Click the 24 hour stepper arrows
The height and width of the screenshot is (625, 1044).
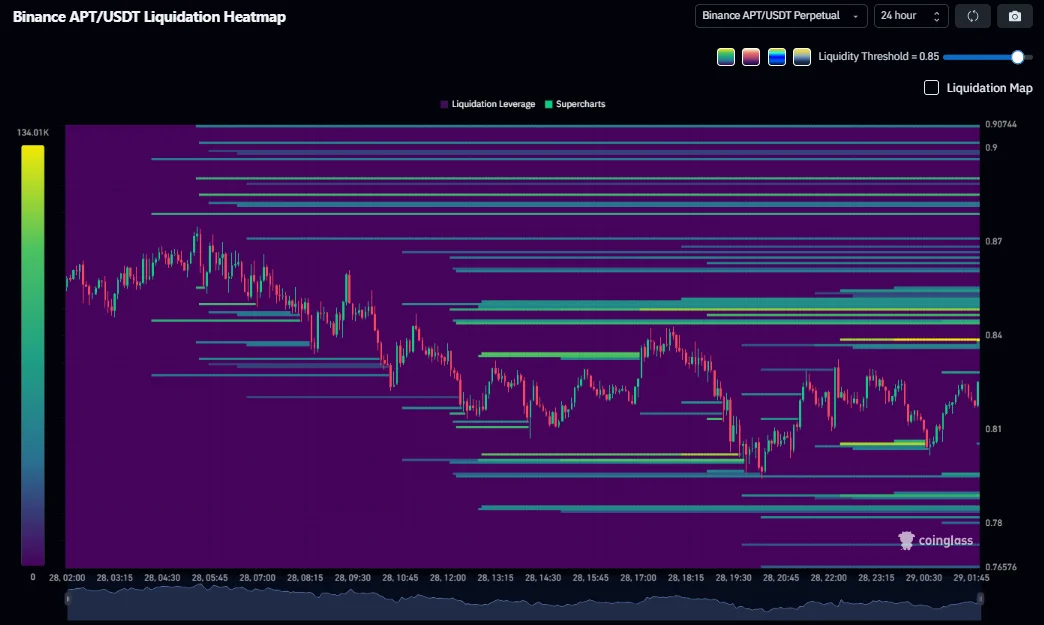(x=937, y=16)
